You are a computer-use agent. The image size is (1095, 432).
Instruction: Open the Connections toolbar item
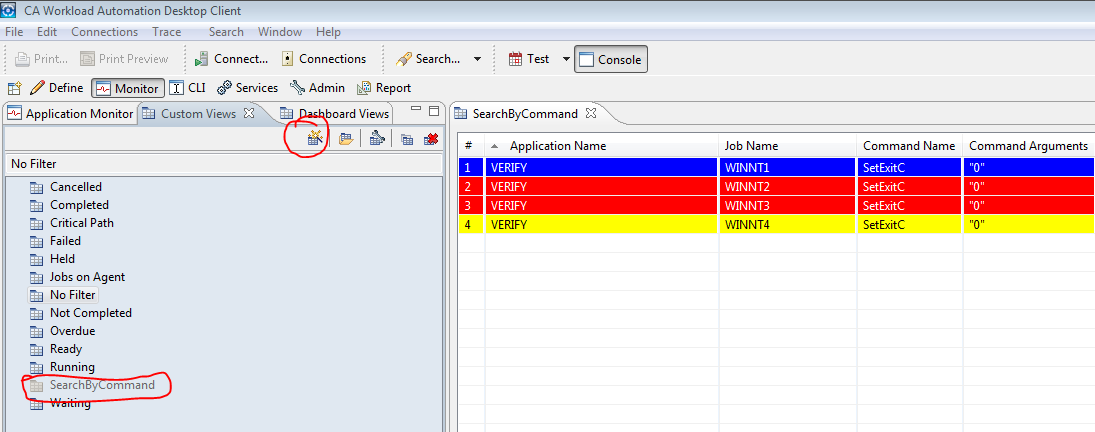point(324,59)
